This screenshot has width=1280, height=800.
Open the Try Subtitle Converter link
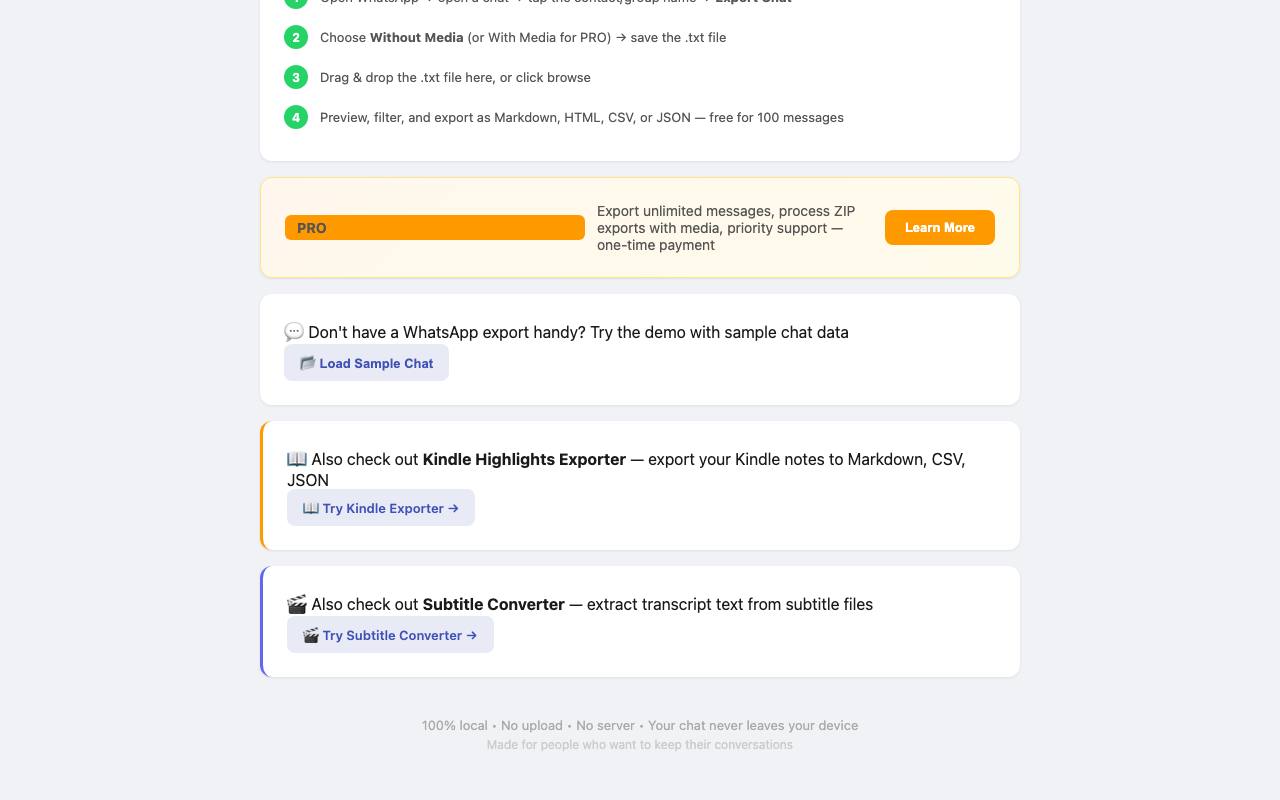pyautogui.click(x=390, y=635)
